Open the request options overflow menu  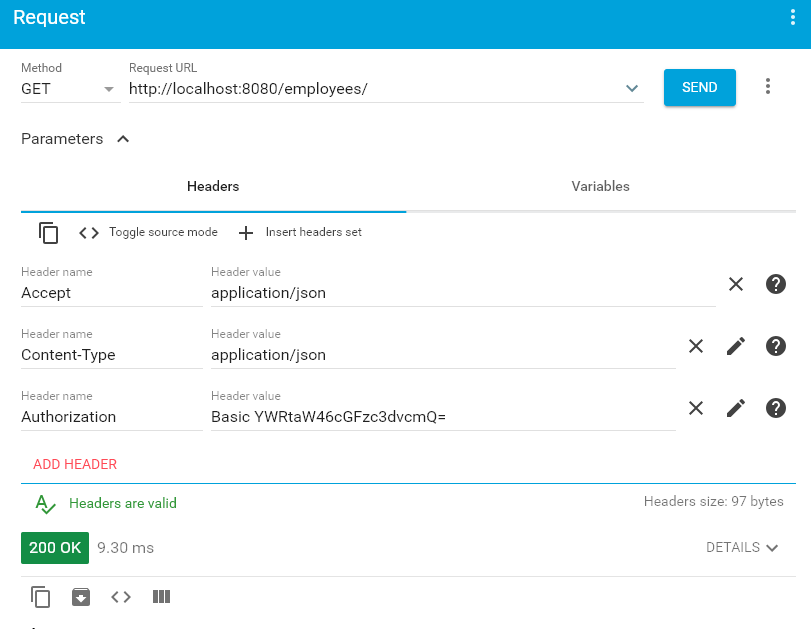coord(767,87)
